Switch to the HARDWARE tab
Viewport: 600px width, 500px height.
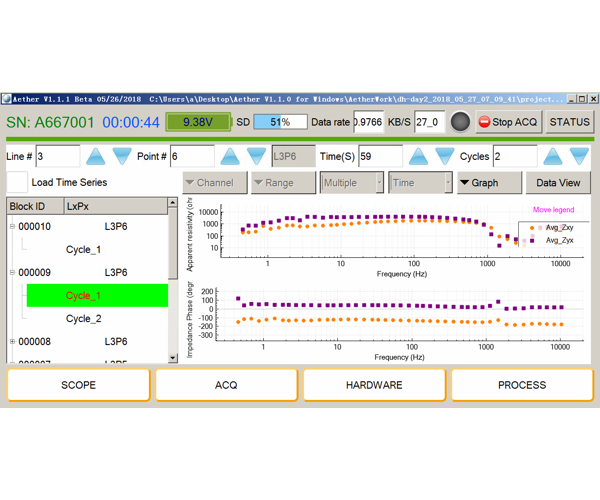pos(374,385)
